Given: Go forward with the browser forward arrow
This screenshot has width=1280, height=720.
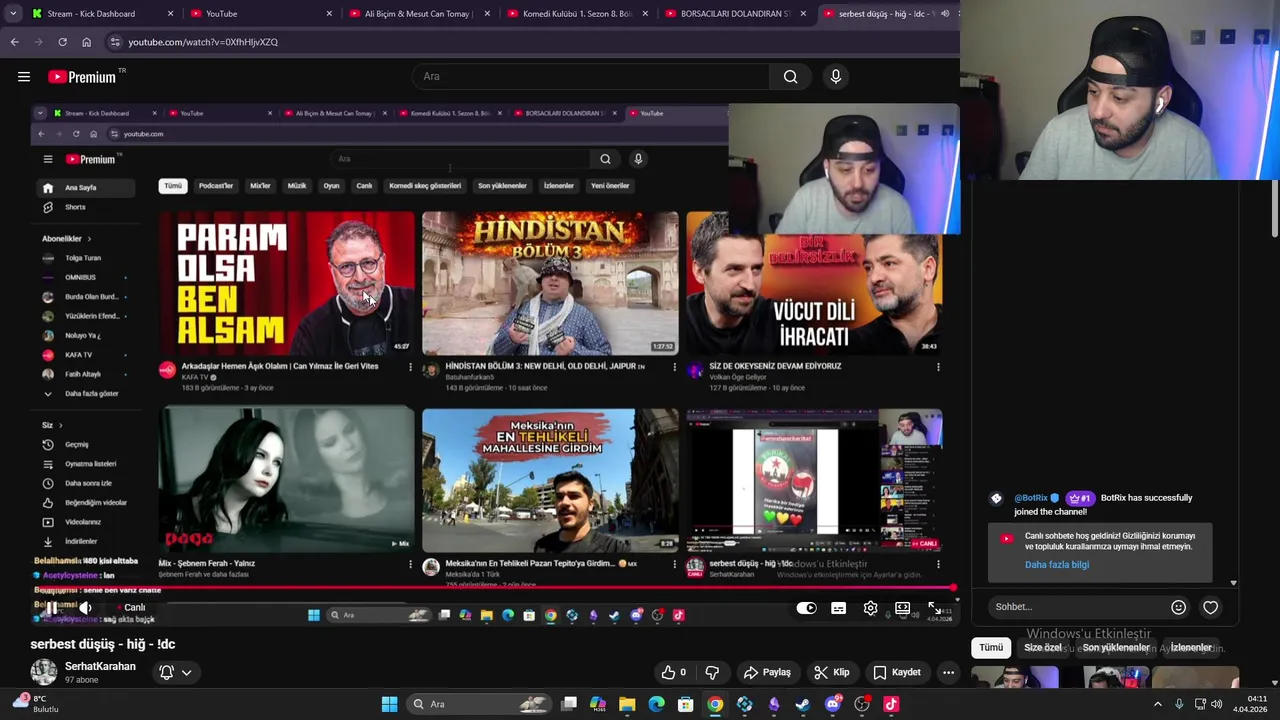Looking at the screenshot, I should 38,42.
